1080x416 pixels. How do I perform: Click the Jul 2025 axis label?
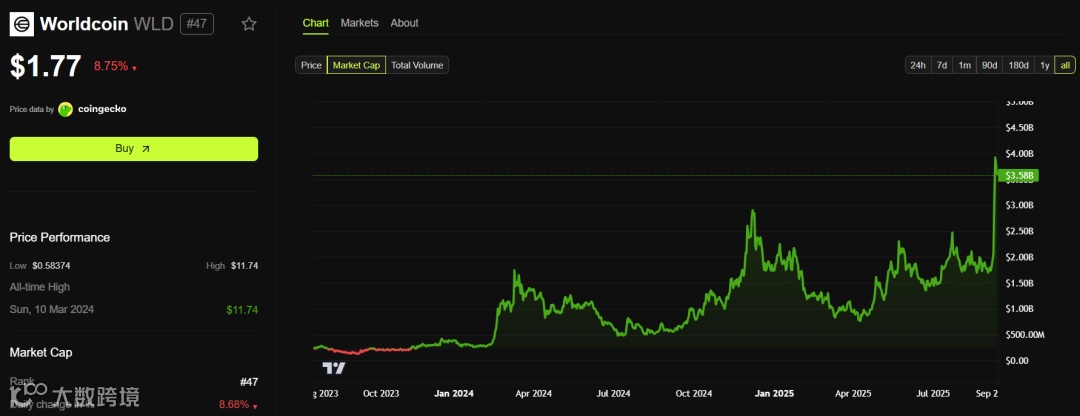pyautogui.click(x=931, y=394)
